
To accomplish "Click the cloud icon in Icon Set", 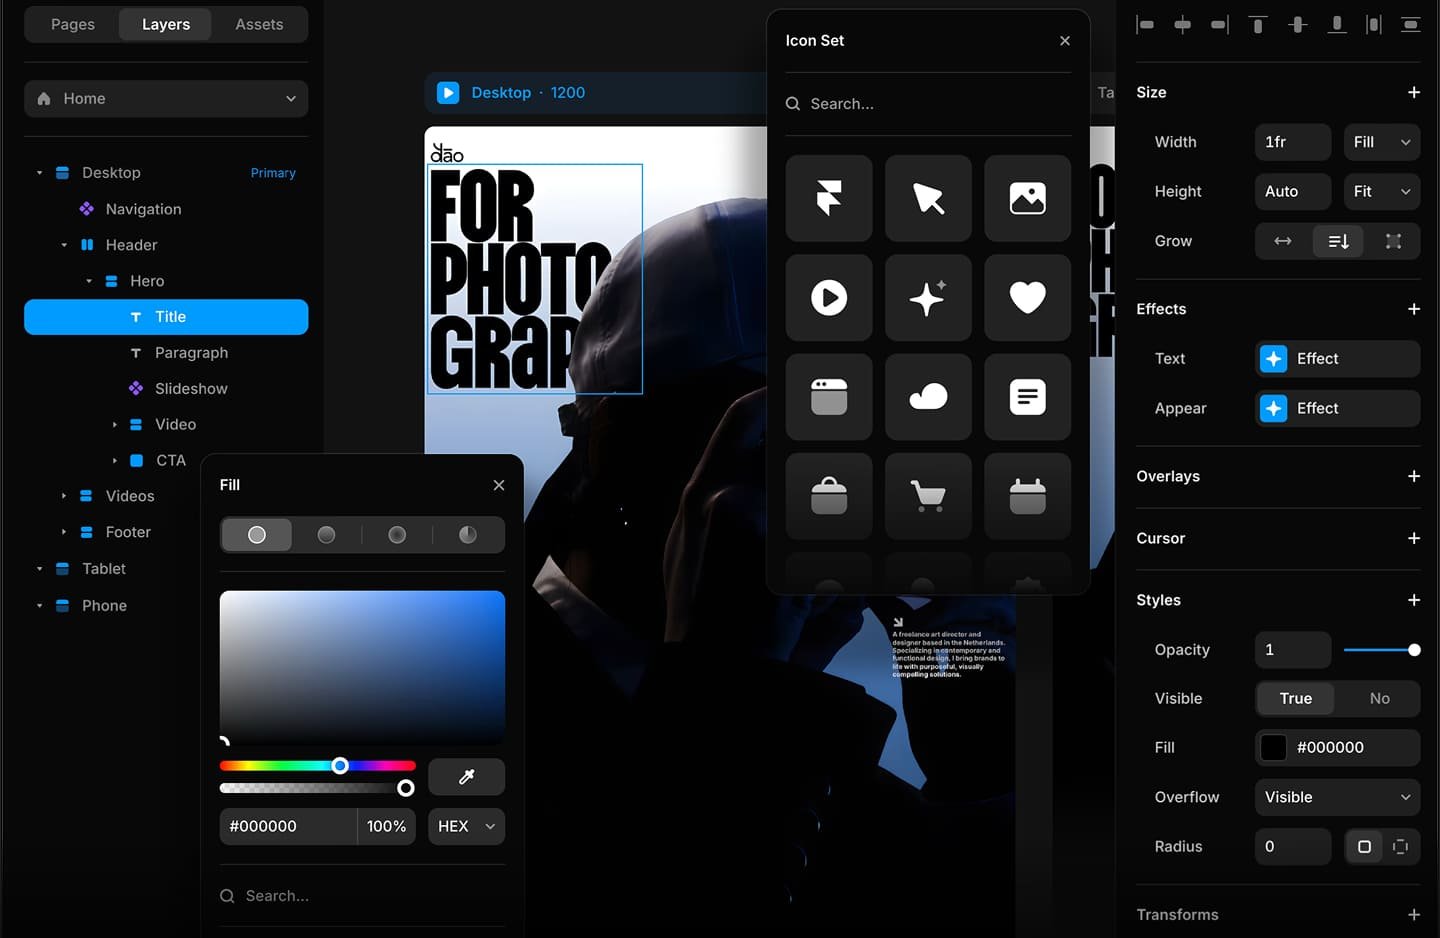I will click(x=928, y=397).
